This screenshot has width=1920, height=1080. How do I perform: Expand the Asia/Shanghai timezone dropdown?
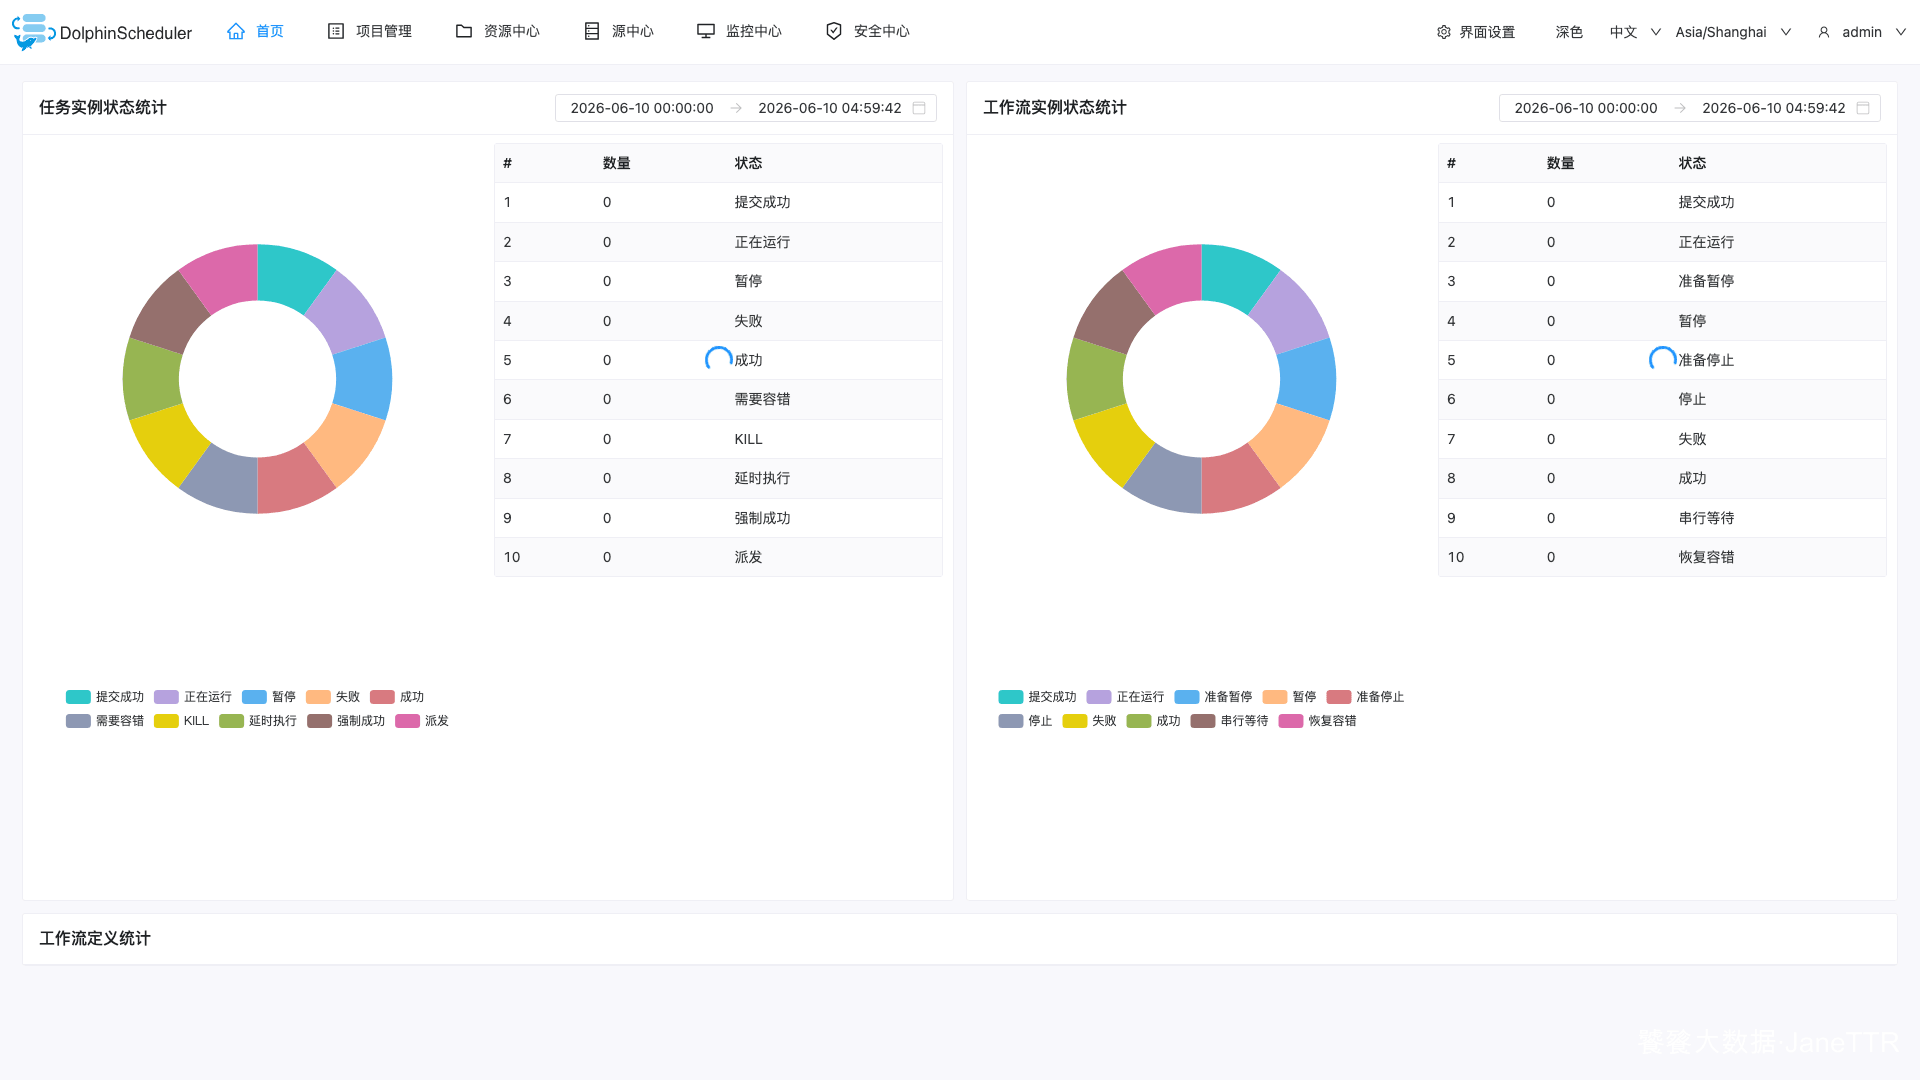[1733, 32]
